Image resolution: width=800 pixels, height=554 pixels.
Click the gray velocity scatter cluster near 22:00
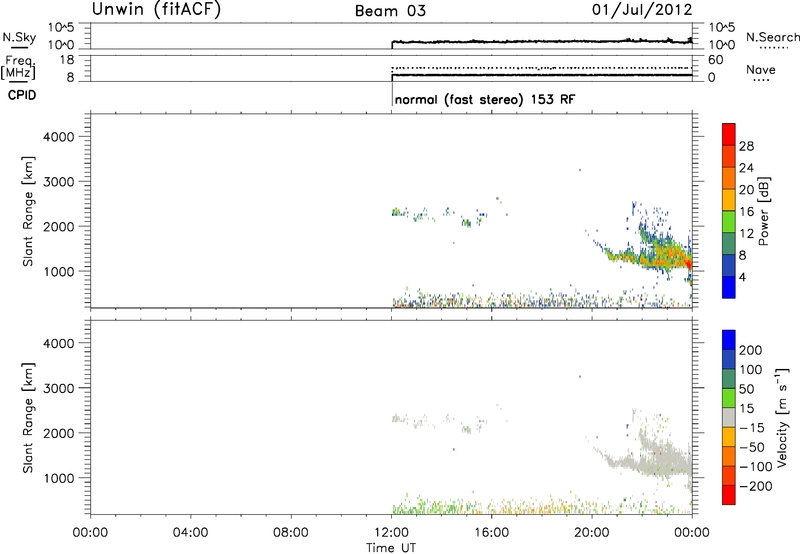[651, 455]
